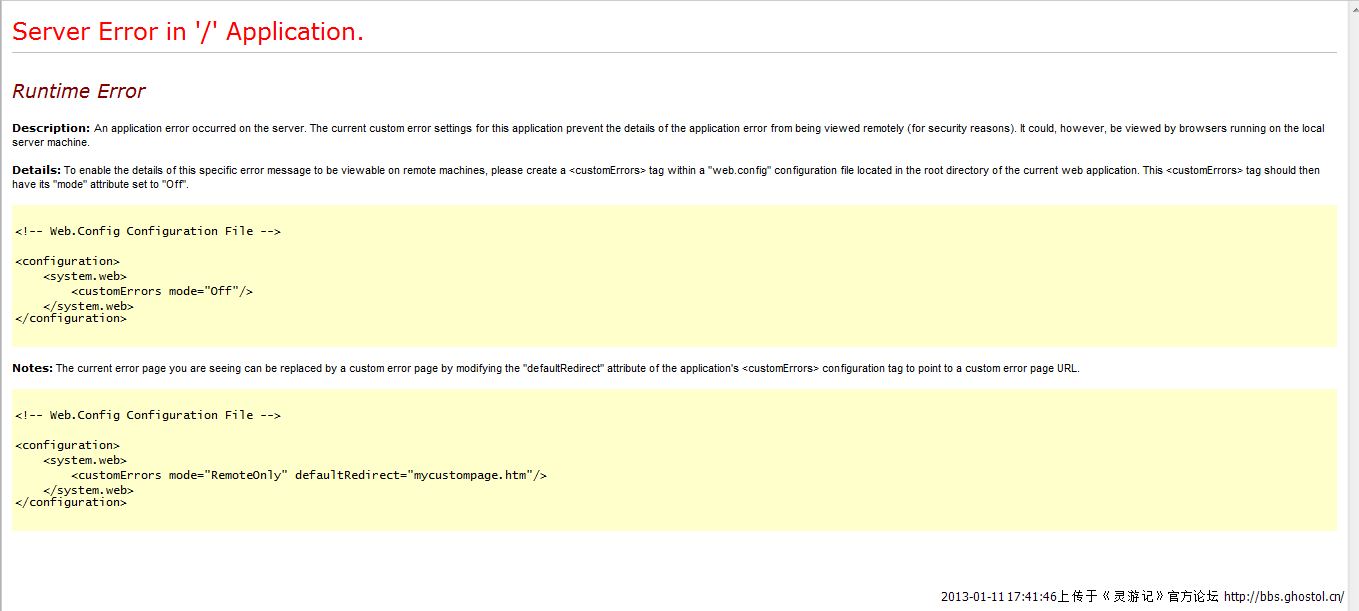Click the bold "Details:" label

point(36,170)
